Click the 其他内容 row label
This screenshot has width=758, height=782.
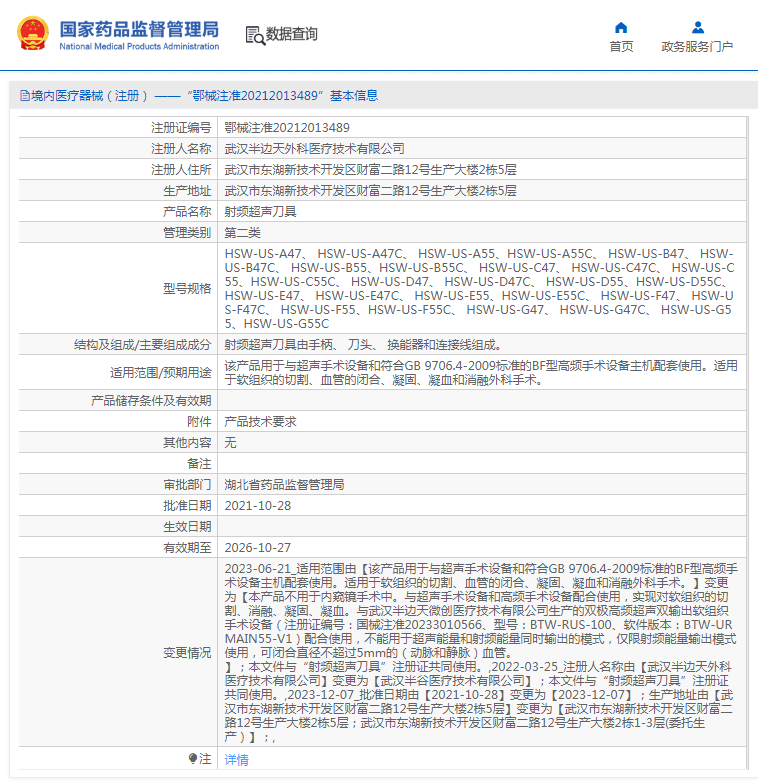pos(187,442)
